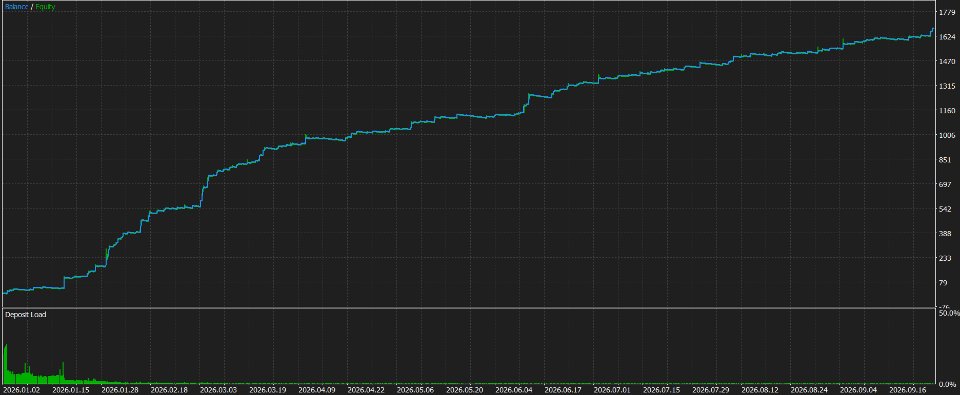Click the 2026.05.20 date label

point(465,390)
